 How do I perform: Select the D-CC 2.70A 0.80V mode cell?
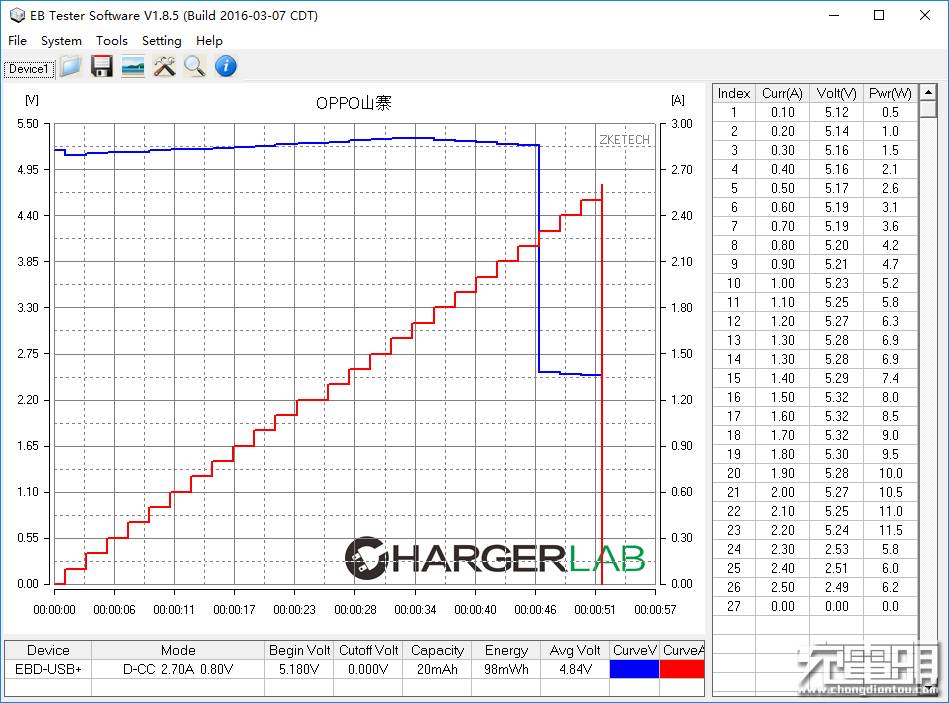point(178,669)
